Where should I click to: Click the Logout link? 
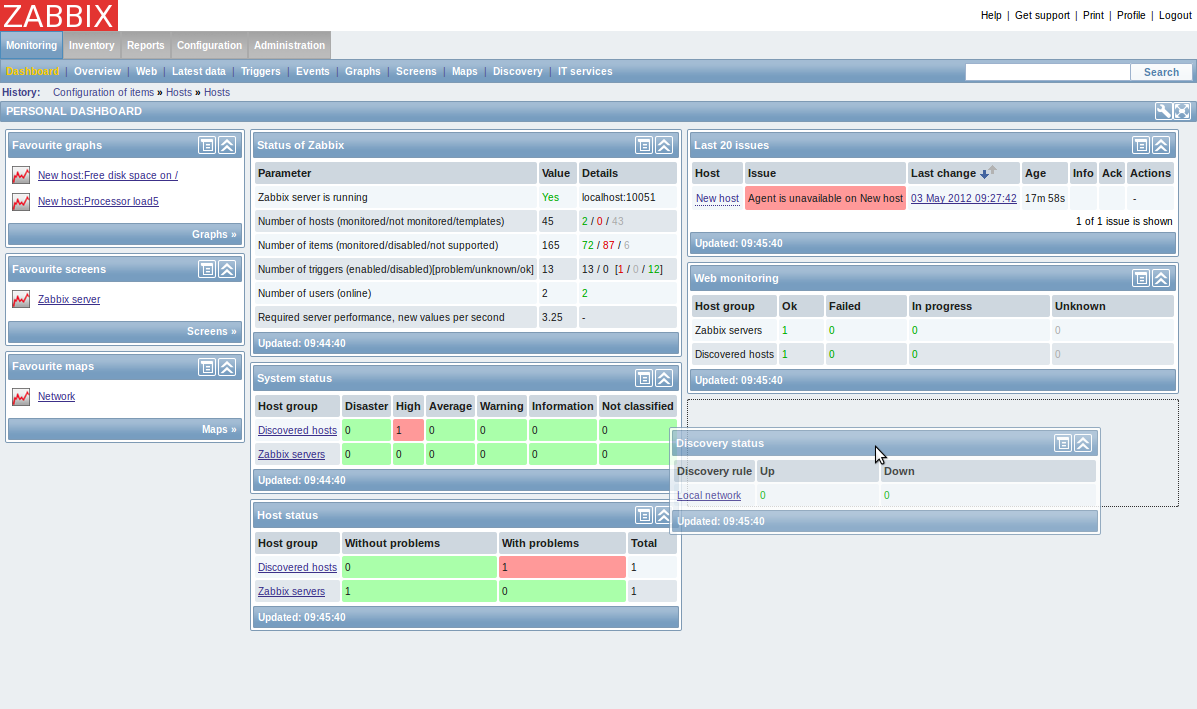pos(1175,15)
